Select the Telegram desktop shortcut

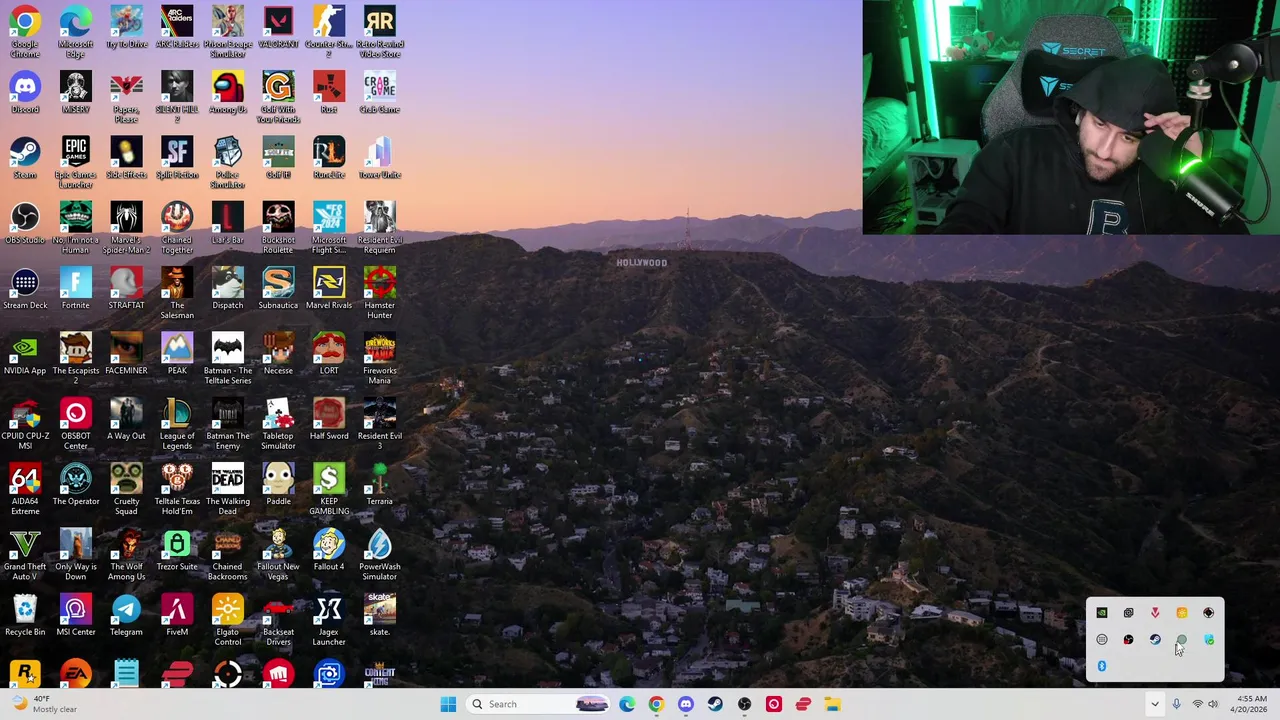click(x=126, y=614)
